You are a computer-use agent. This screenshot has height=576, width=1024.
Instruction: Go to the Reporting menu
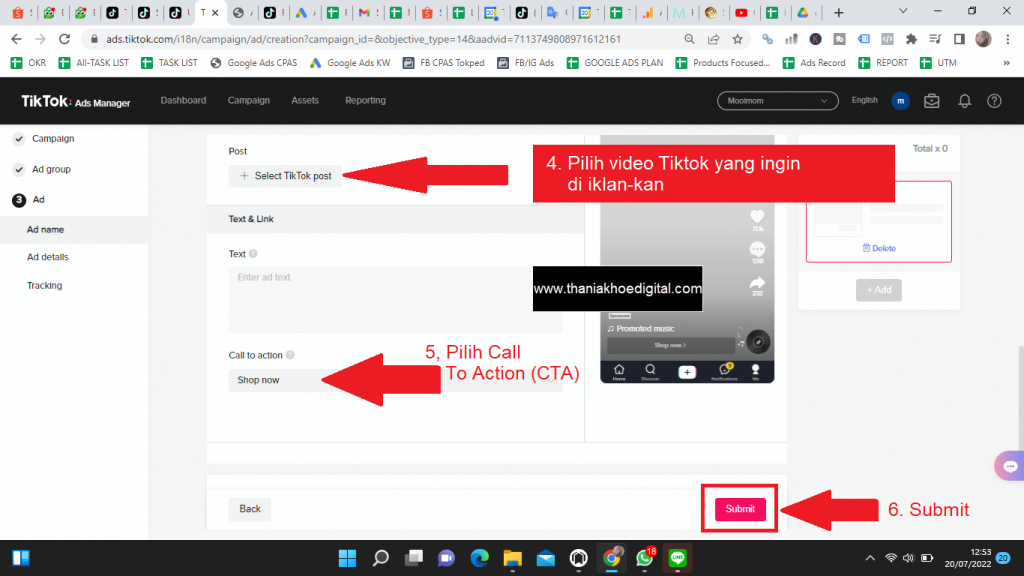point(365,101)
